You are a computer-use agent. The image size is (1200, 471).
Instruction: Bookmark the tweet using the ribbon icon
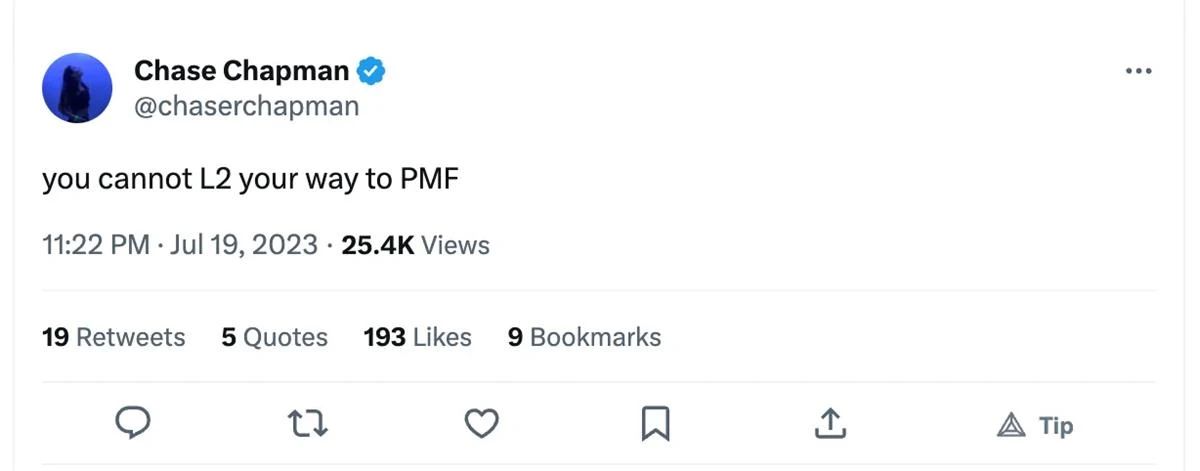tap(655, 425)
